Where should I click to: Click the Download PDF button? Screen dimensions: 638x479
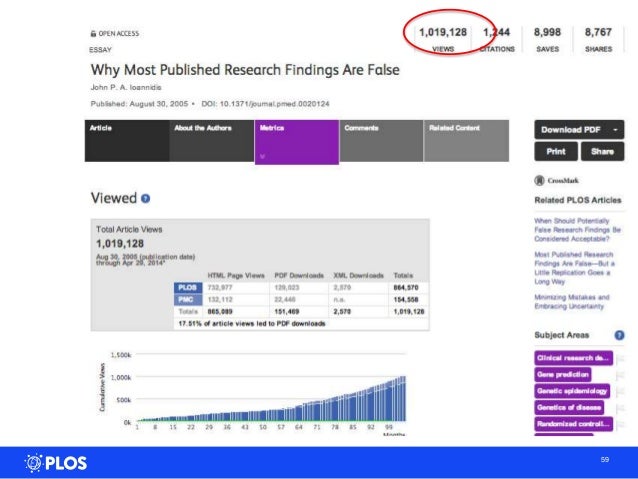tap(579, 130)
